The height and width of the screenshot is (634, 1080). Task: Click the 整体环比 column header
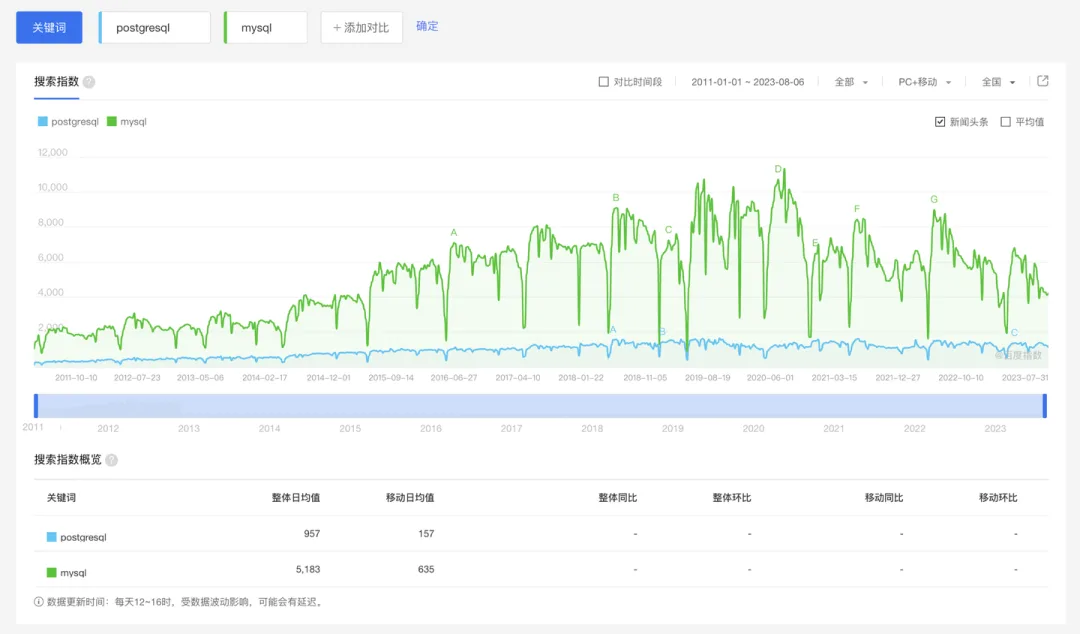click(x=731, y=498)
